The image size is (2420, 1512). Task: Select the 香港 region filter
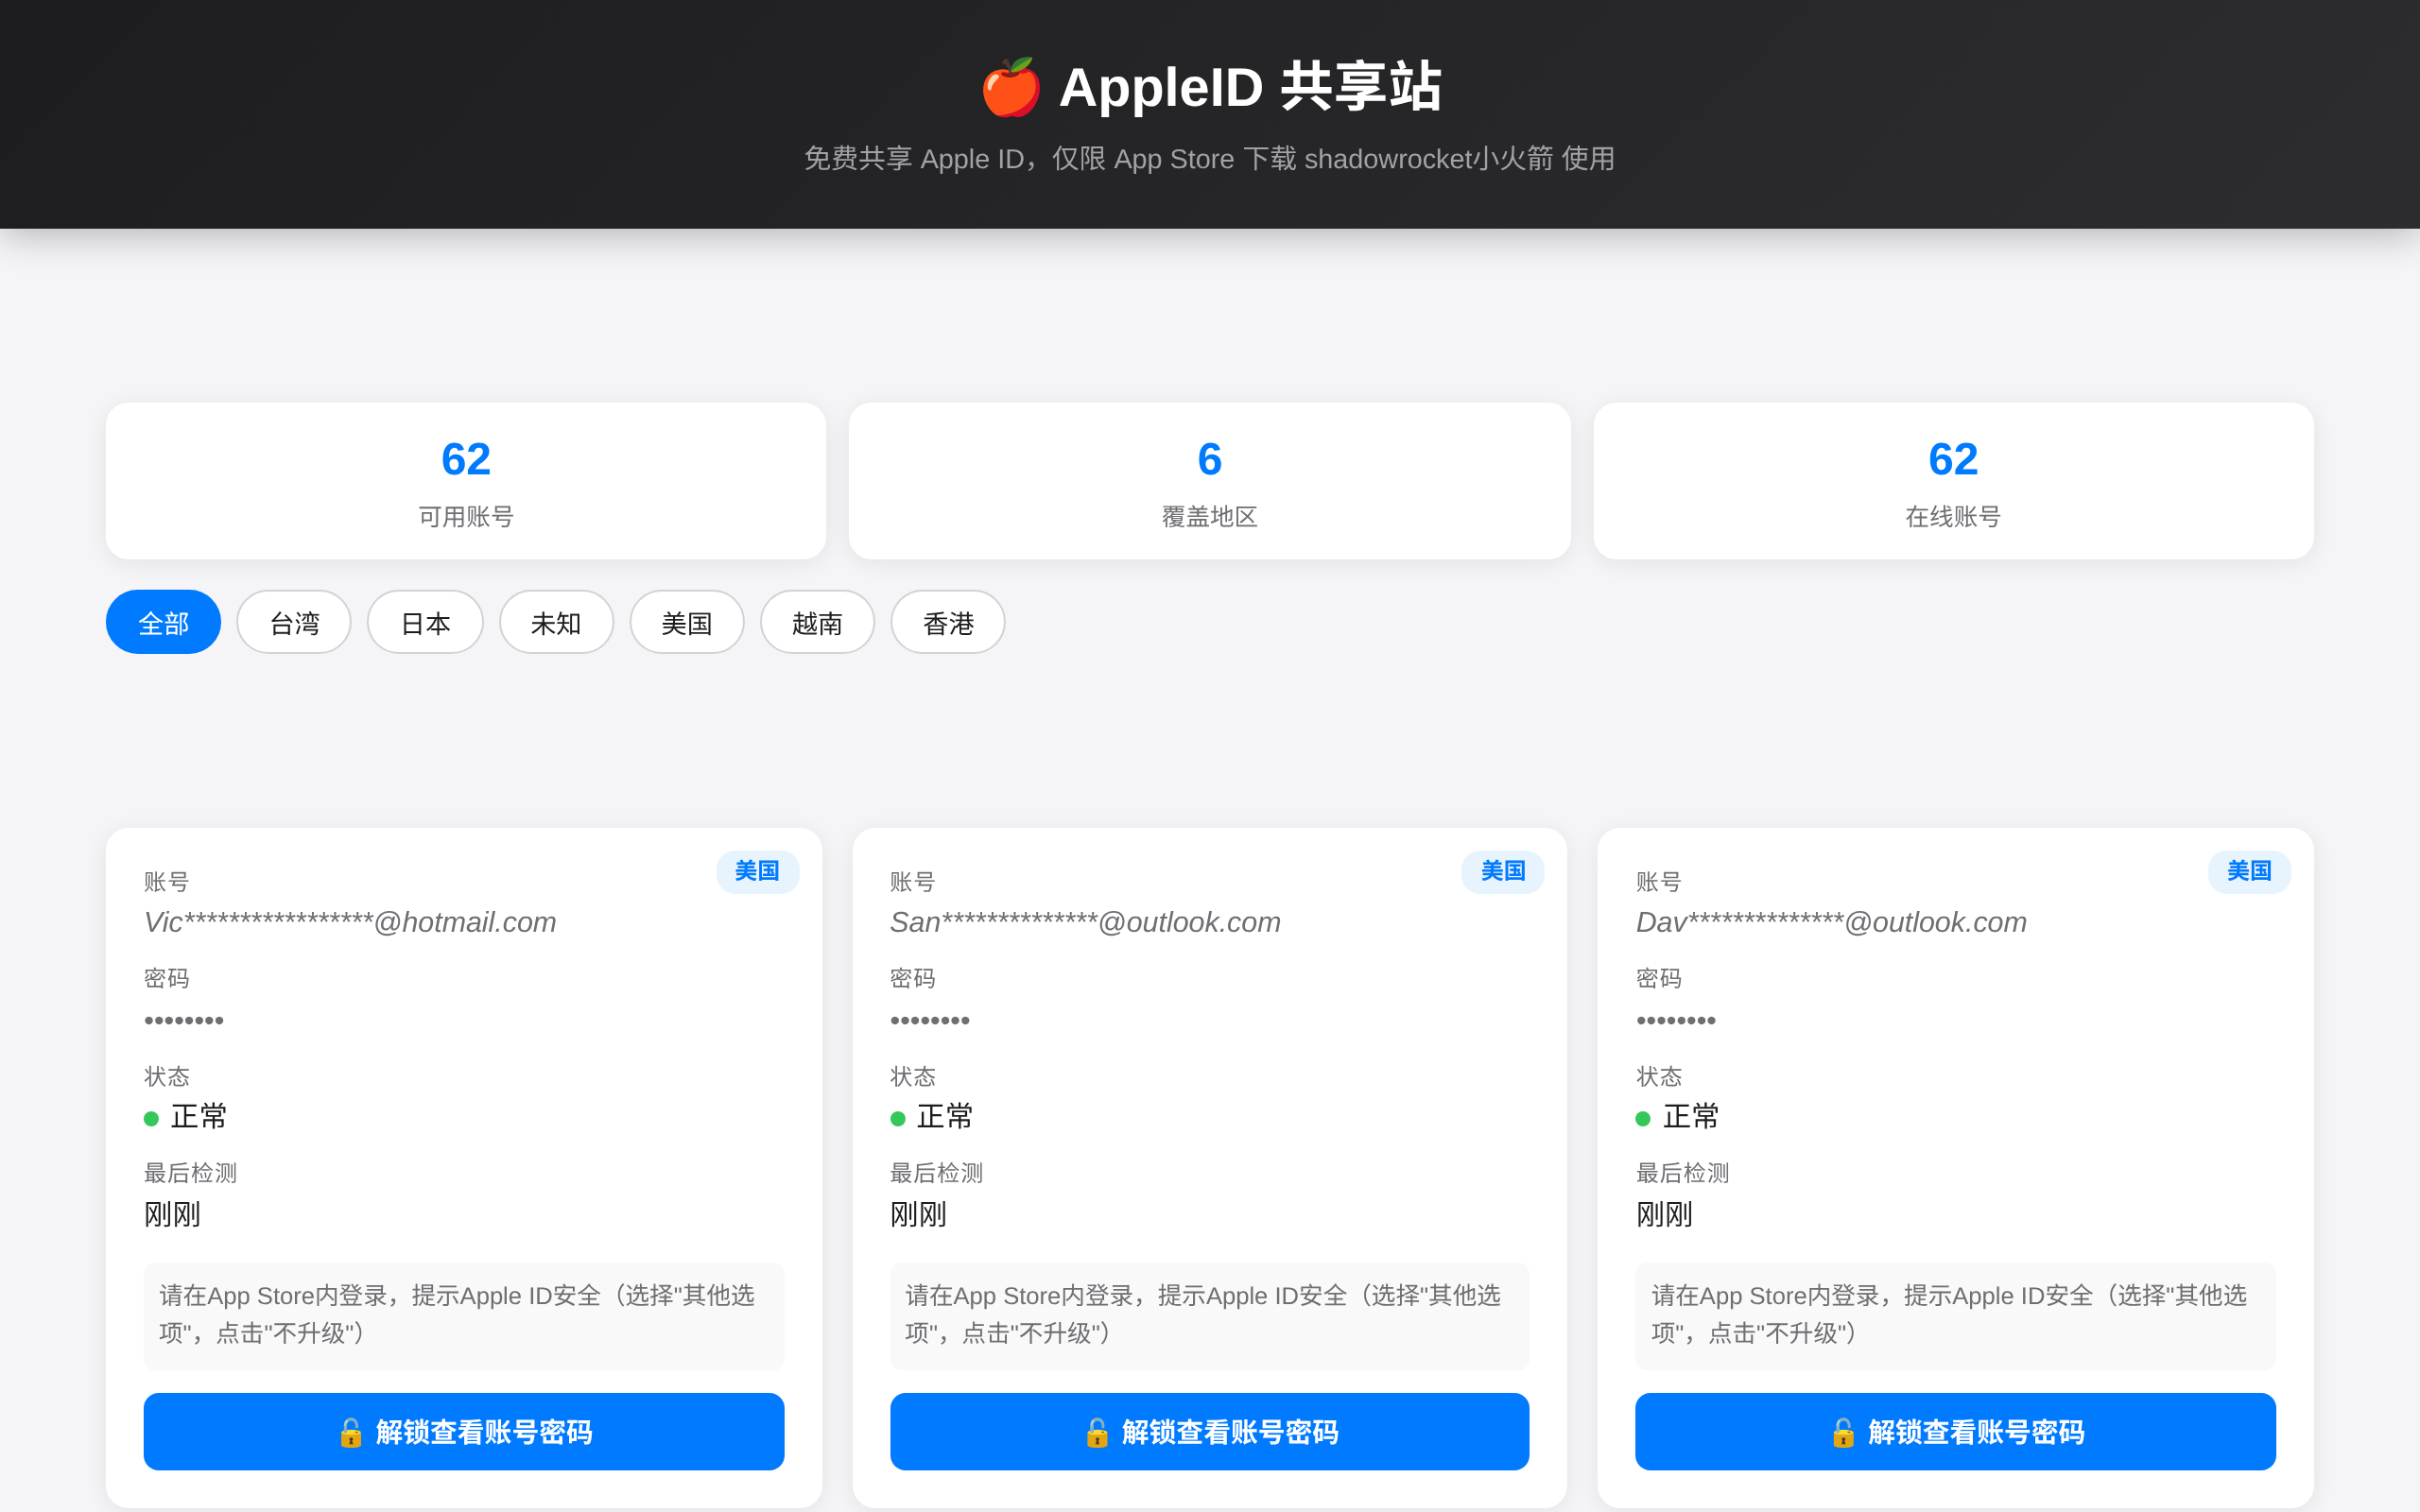click(948, 622)
